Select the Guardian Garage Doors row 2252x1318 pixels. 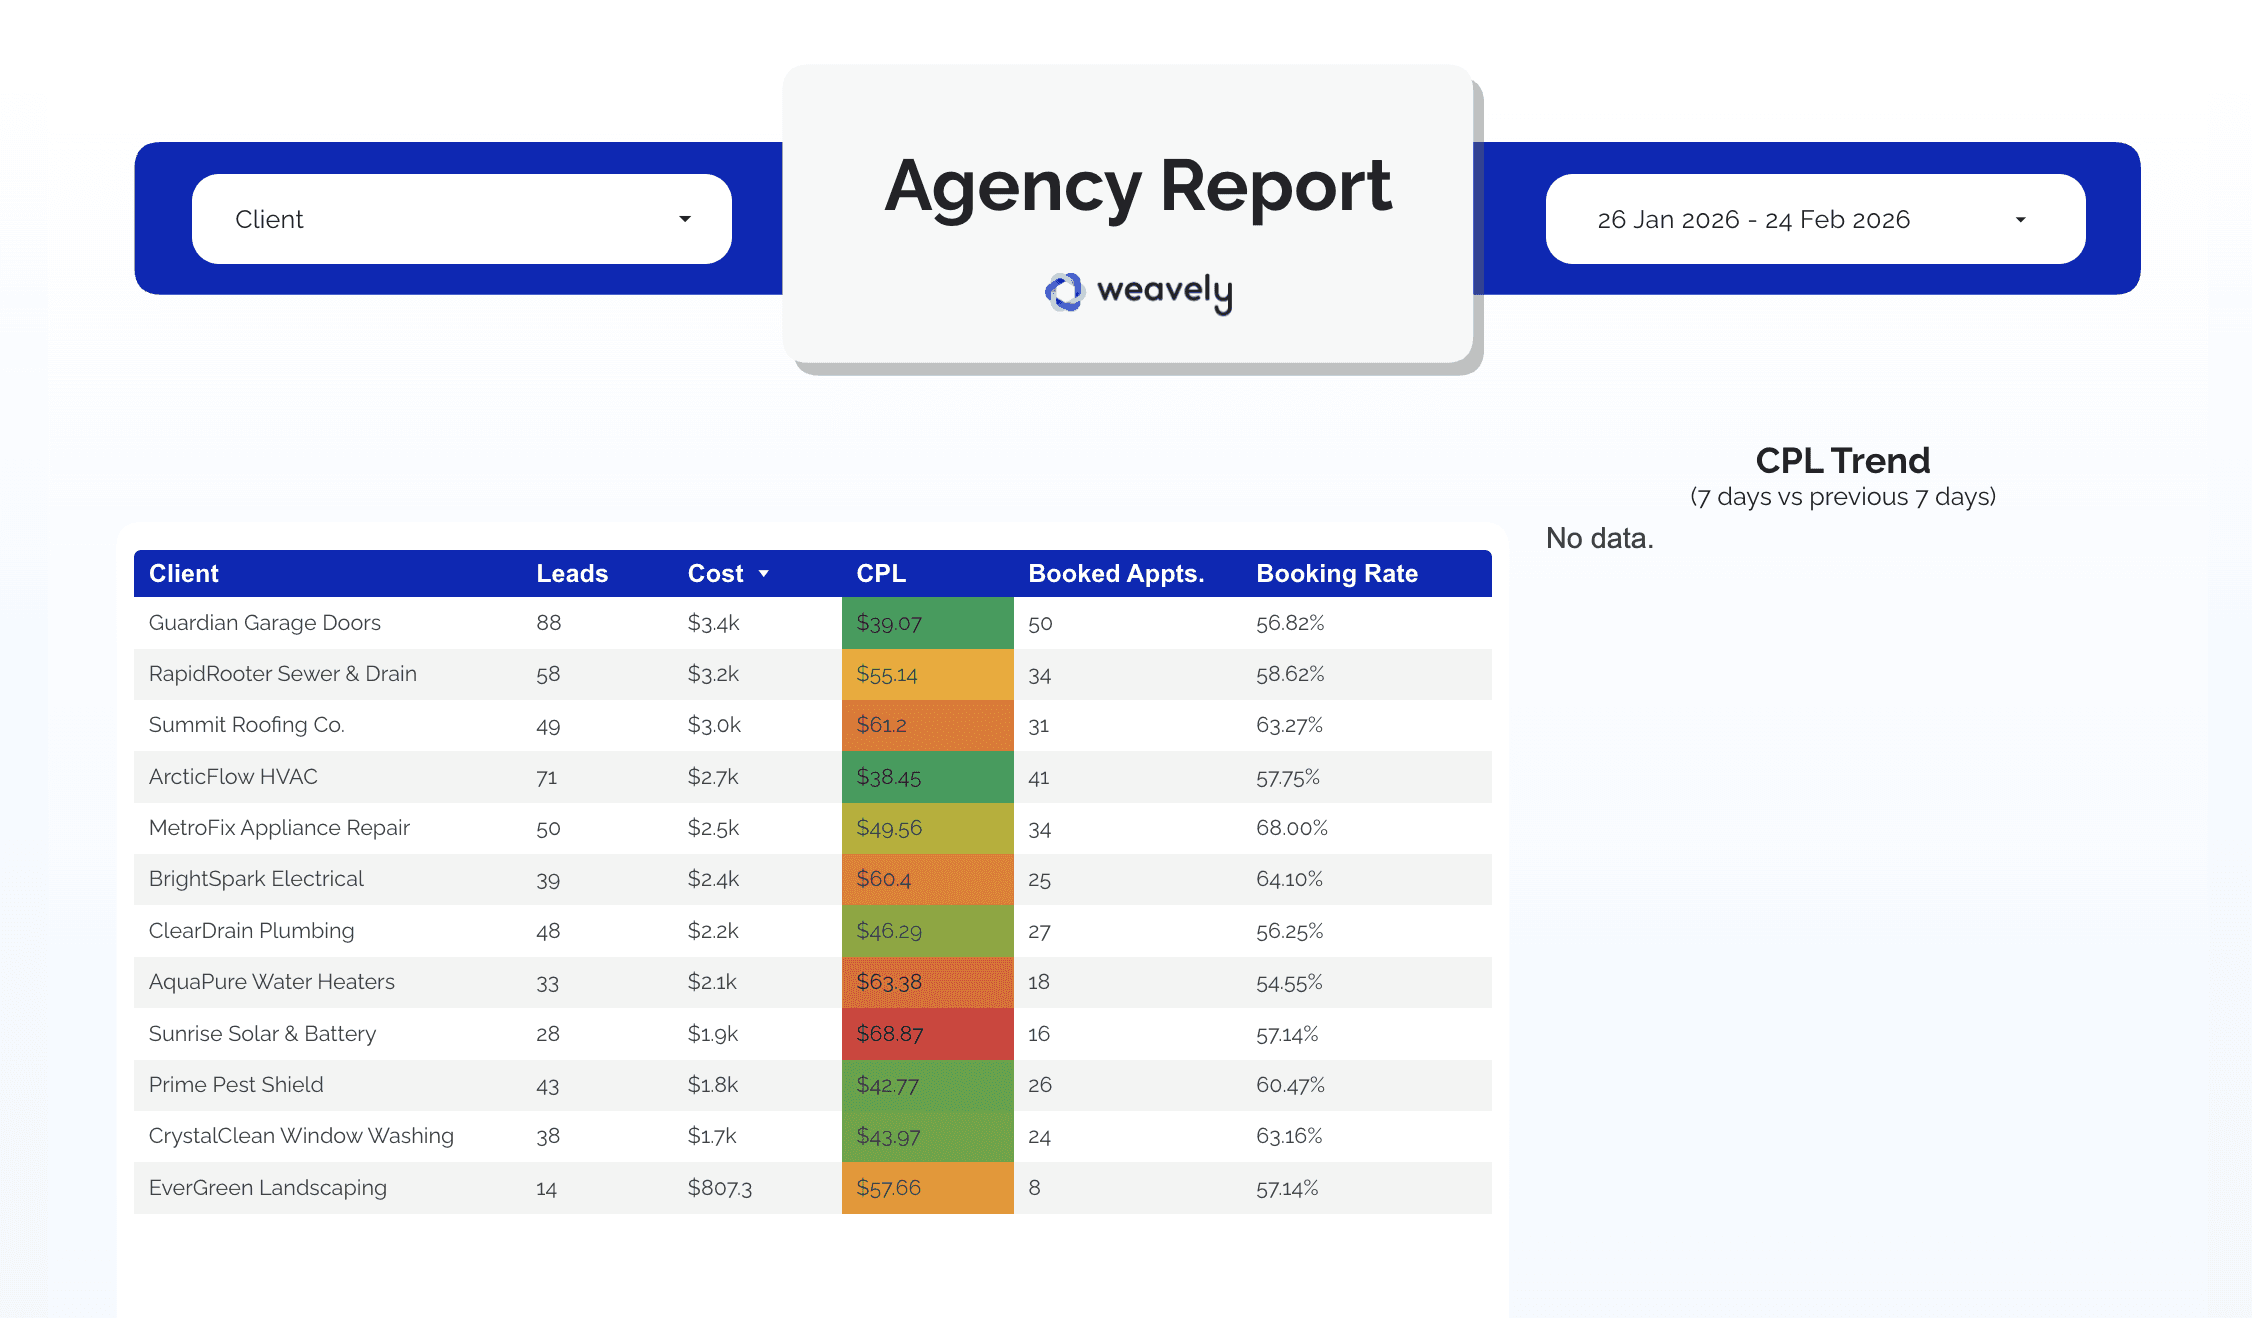click(265, 623)
